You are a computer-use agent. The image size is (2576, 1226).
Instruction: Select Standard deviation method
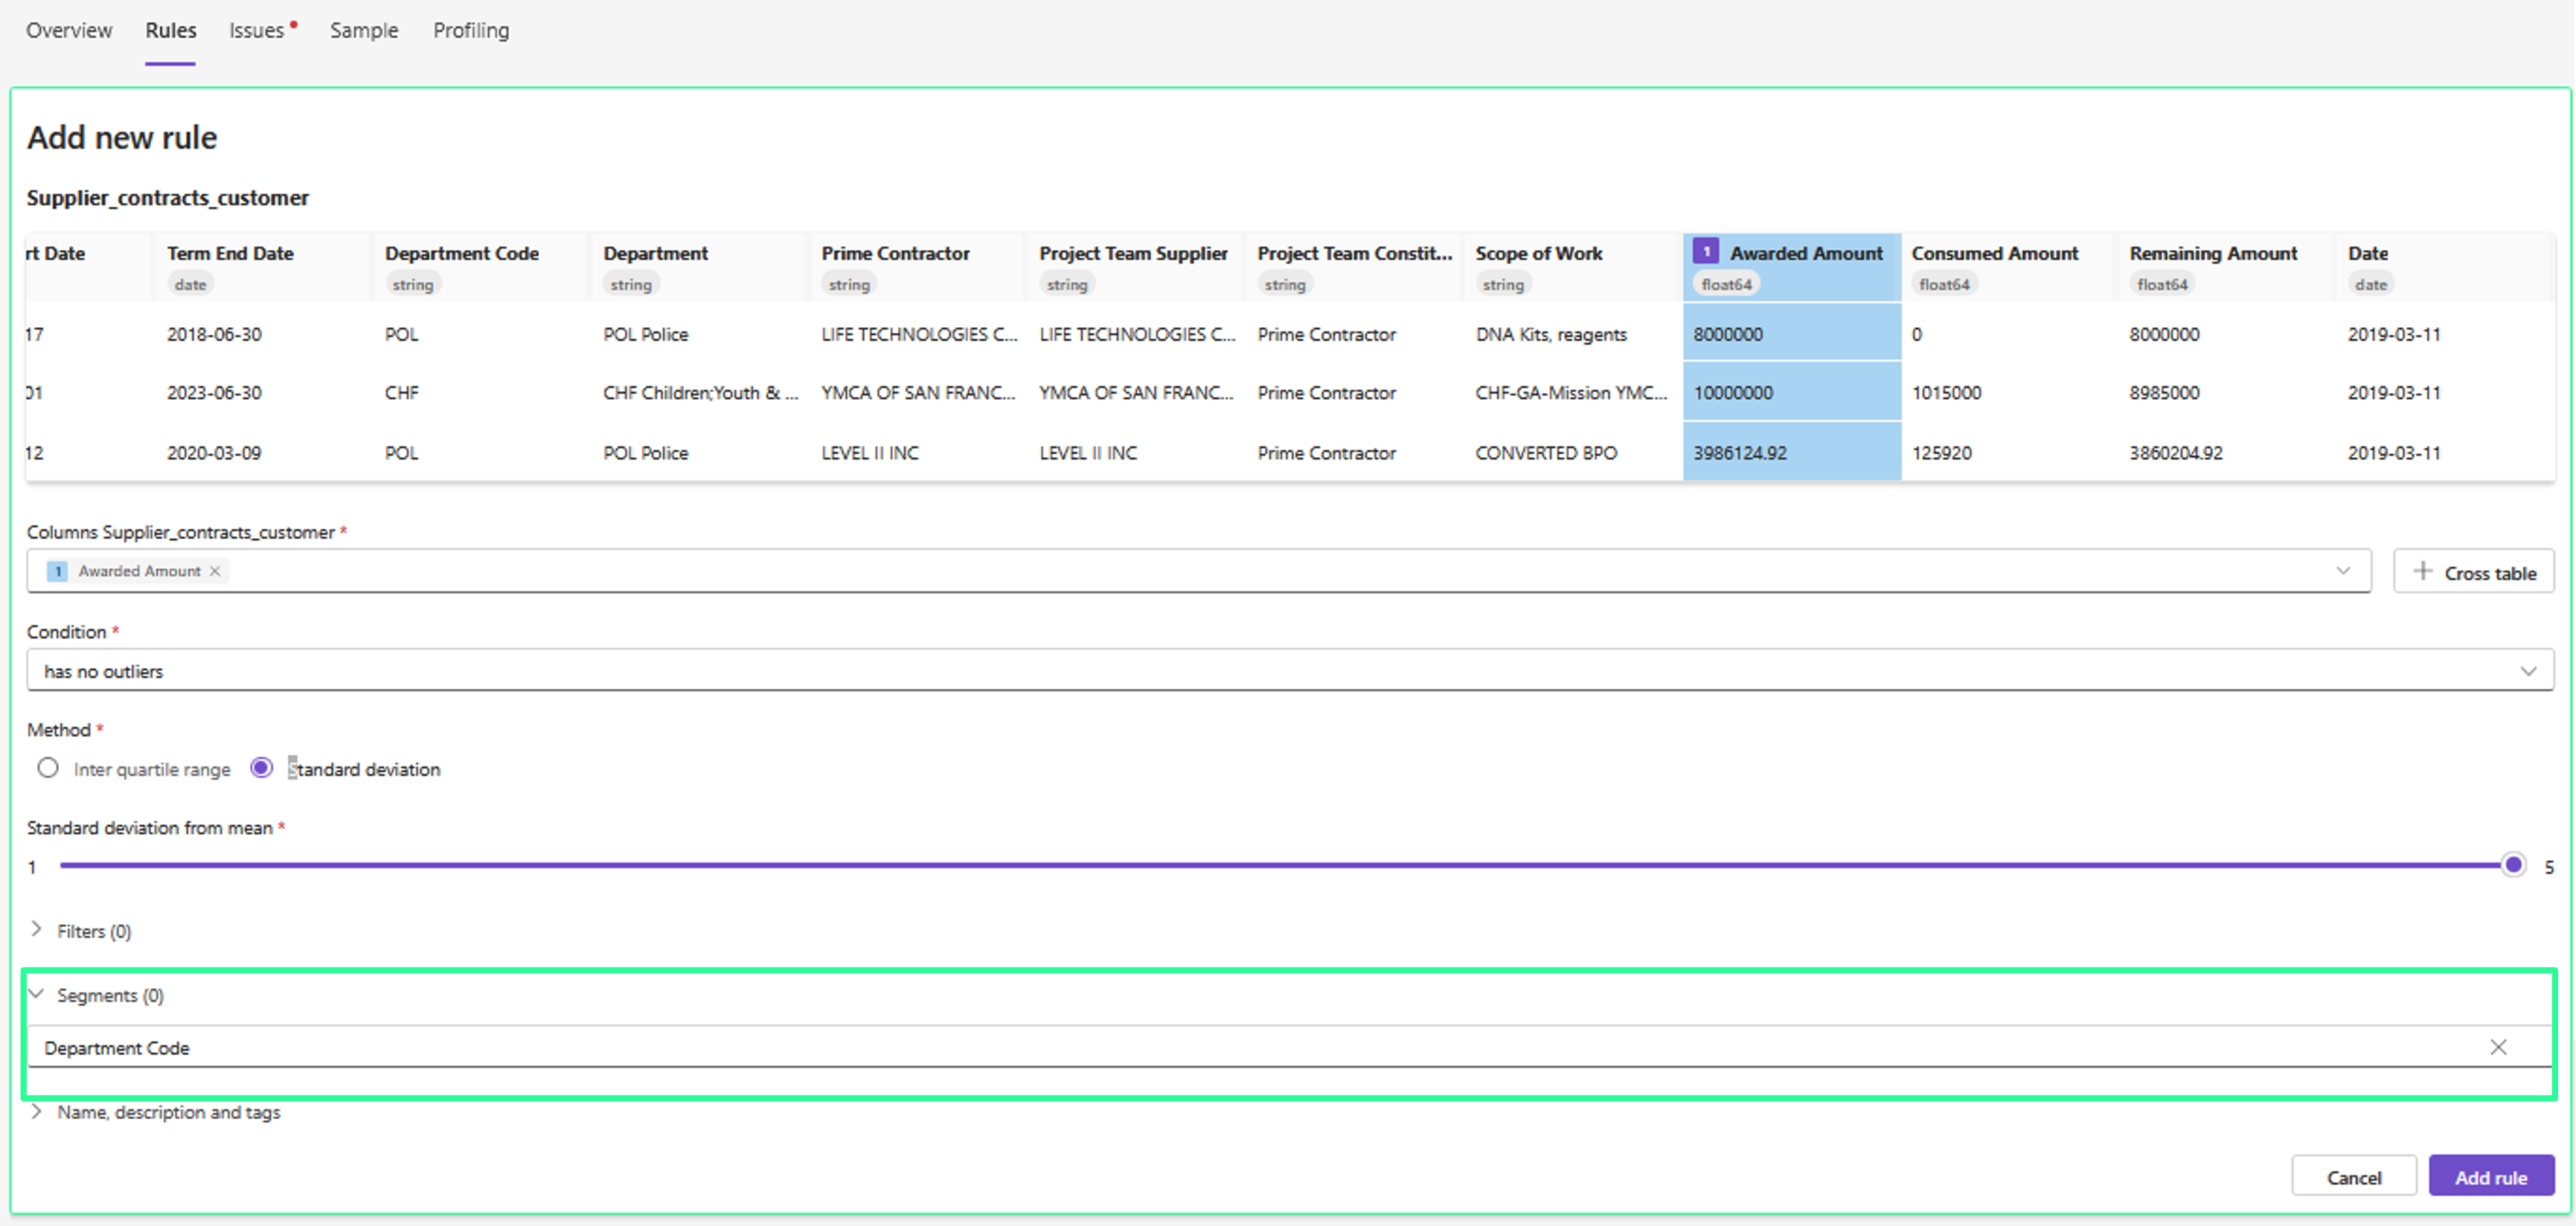coord(261,768)
